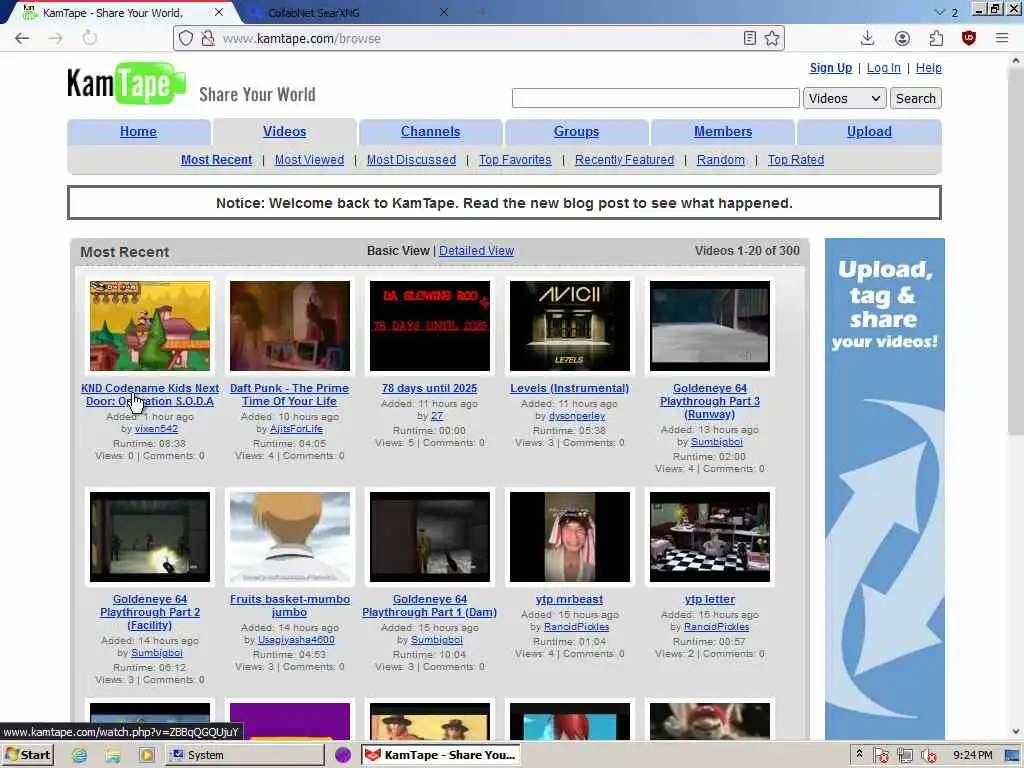Open the shield tracking protection icon
The width and height of the screenshot is (1024, 768).
[185, 39]
